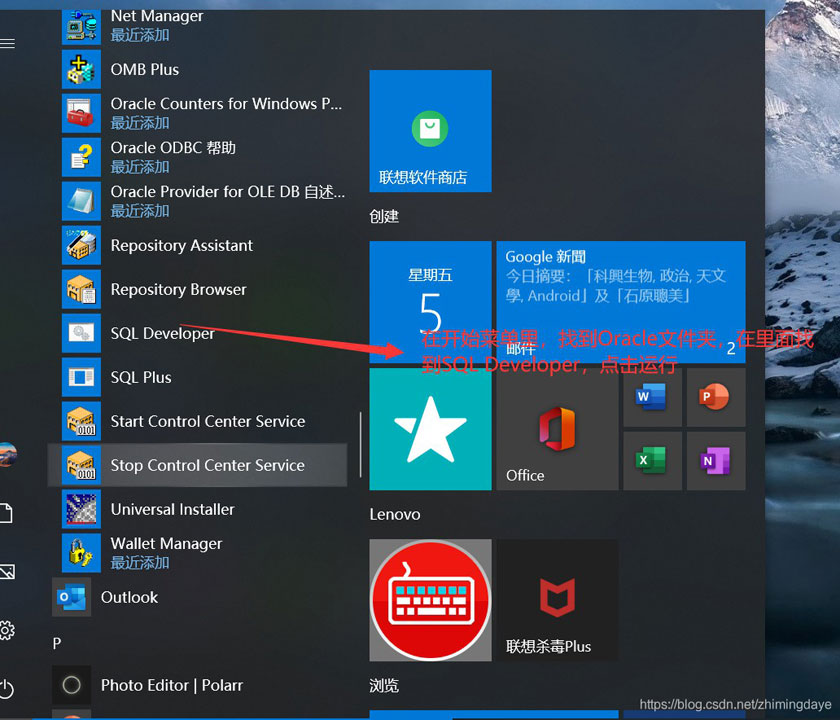Expand the Start hamburger menu
The image size is (840, 720).
click(8, 44)
